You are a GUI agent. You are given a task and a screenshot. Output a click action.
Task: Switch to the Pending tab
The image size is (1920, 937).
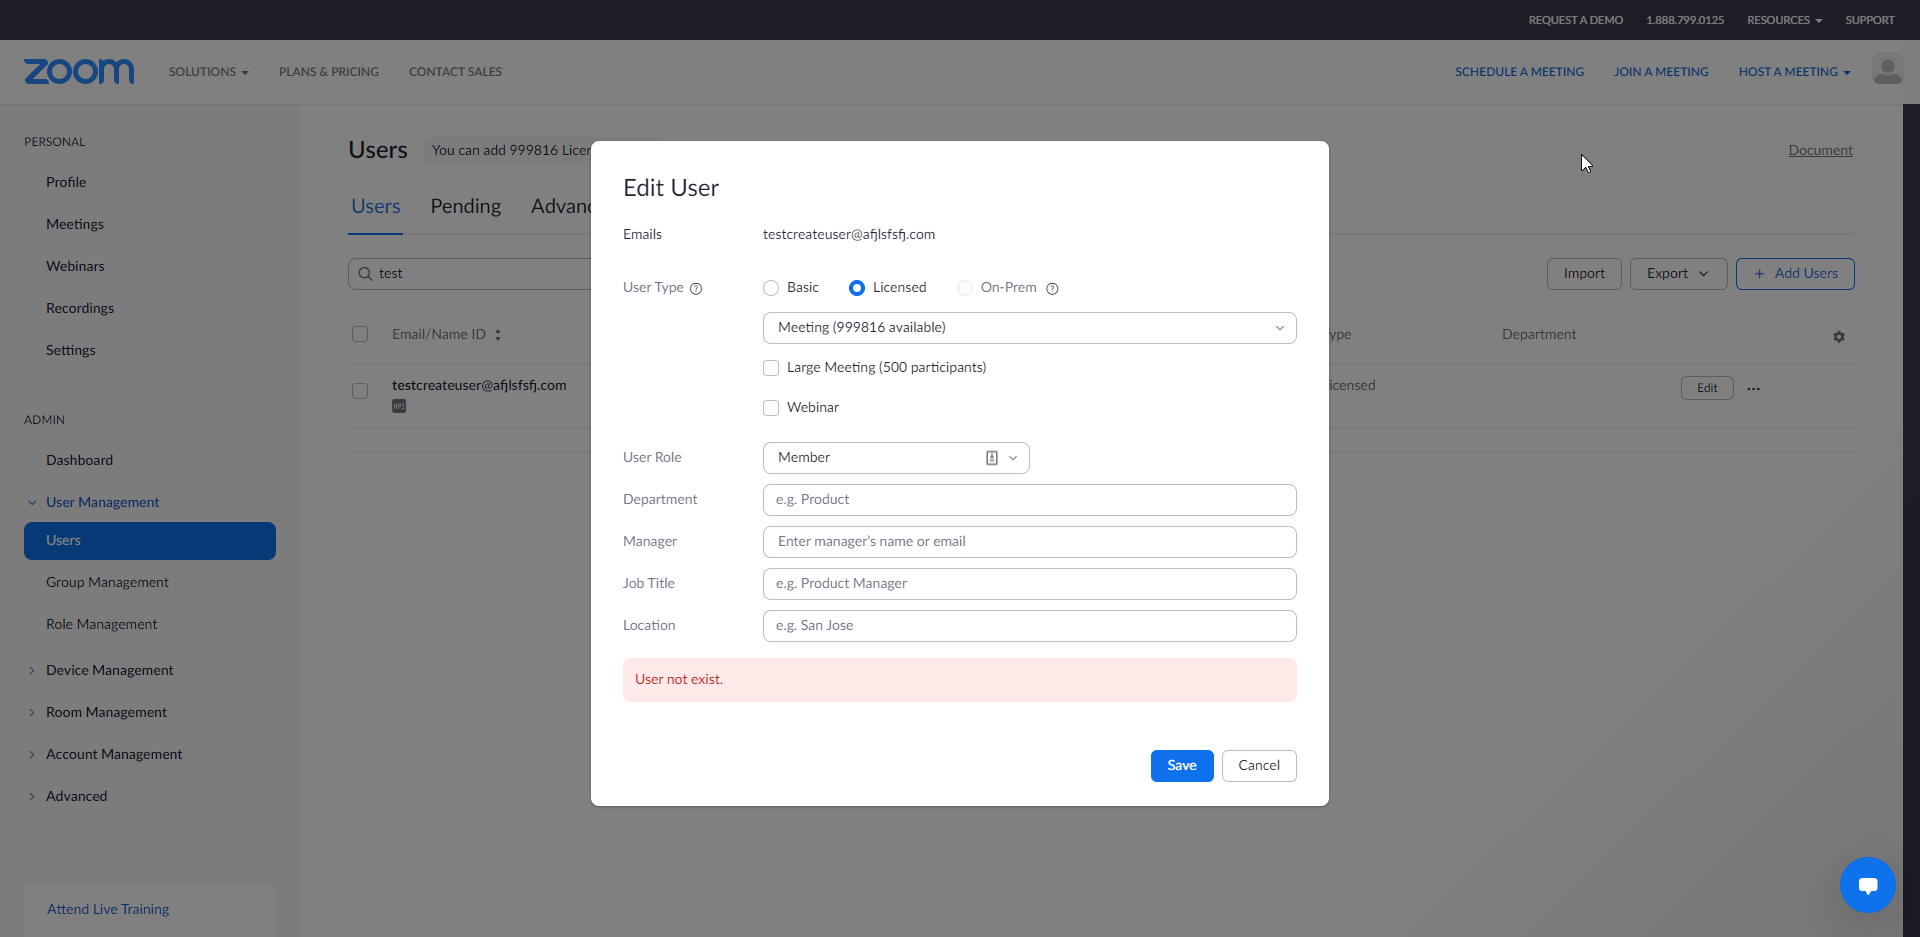coord(465,207)
